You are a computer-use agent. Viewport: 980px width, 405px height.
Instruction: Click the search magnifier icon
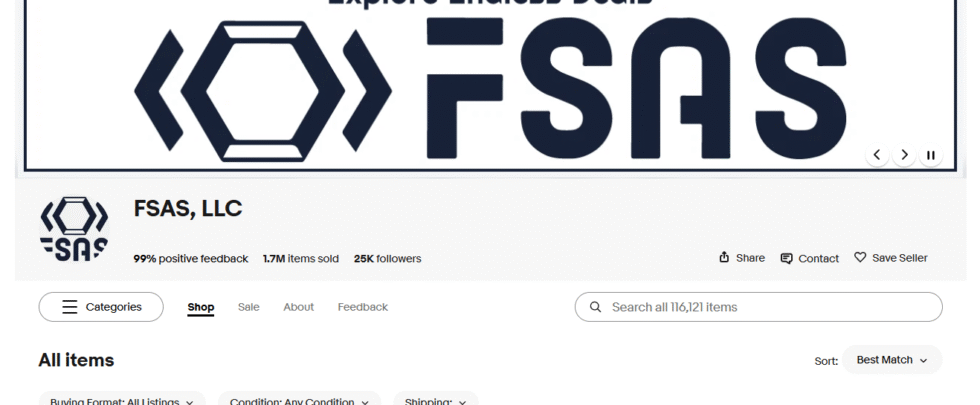[596, 307]
